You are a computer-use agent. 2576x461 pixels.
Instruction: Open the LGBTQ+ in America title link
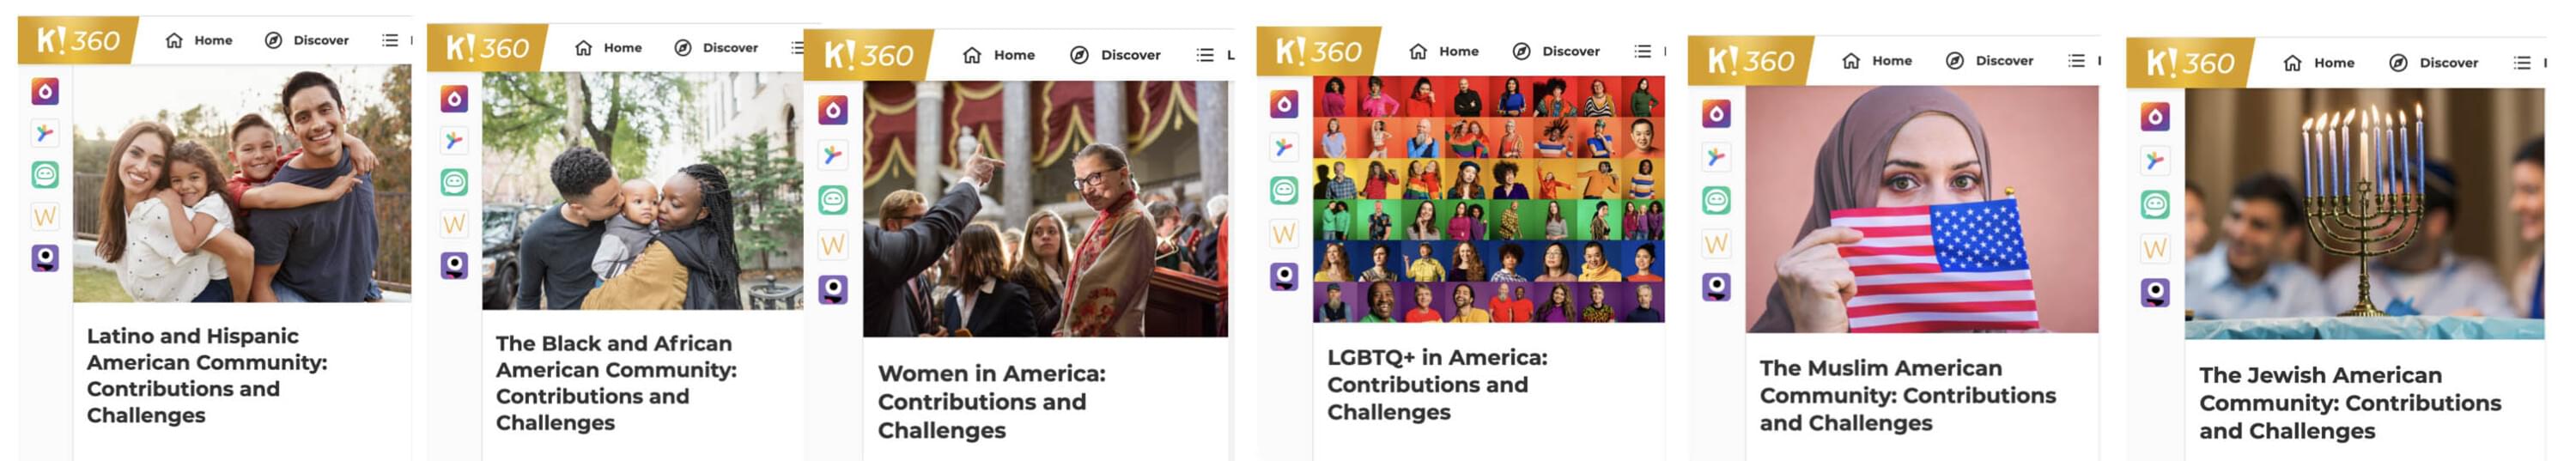point(1437,384)
